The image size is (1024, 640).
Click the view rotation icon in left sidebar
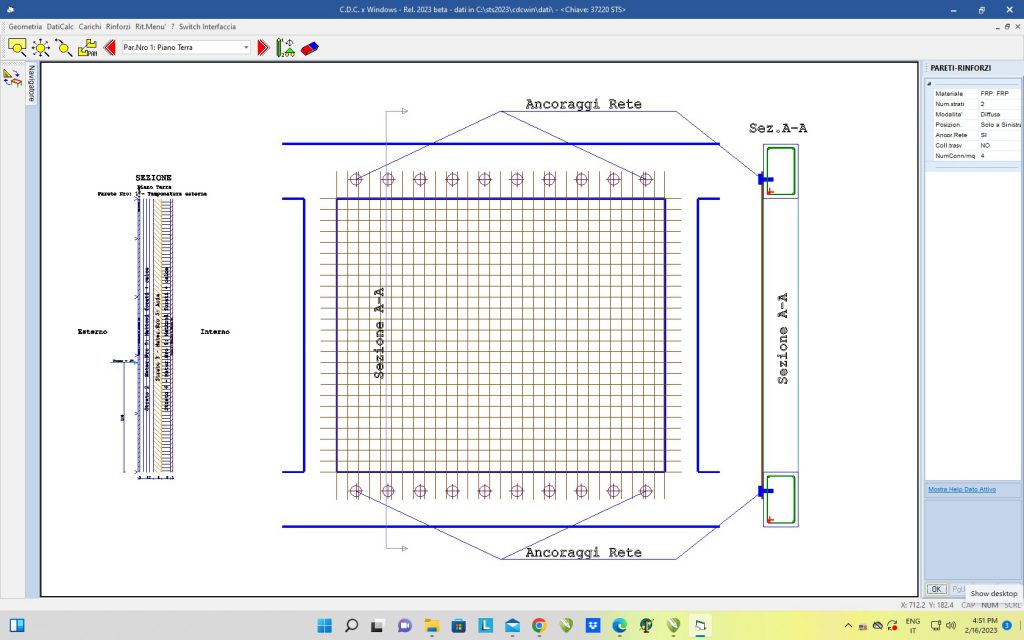tap(12, 77)
